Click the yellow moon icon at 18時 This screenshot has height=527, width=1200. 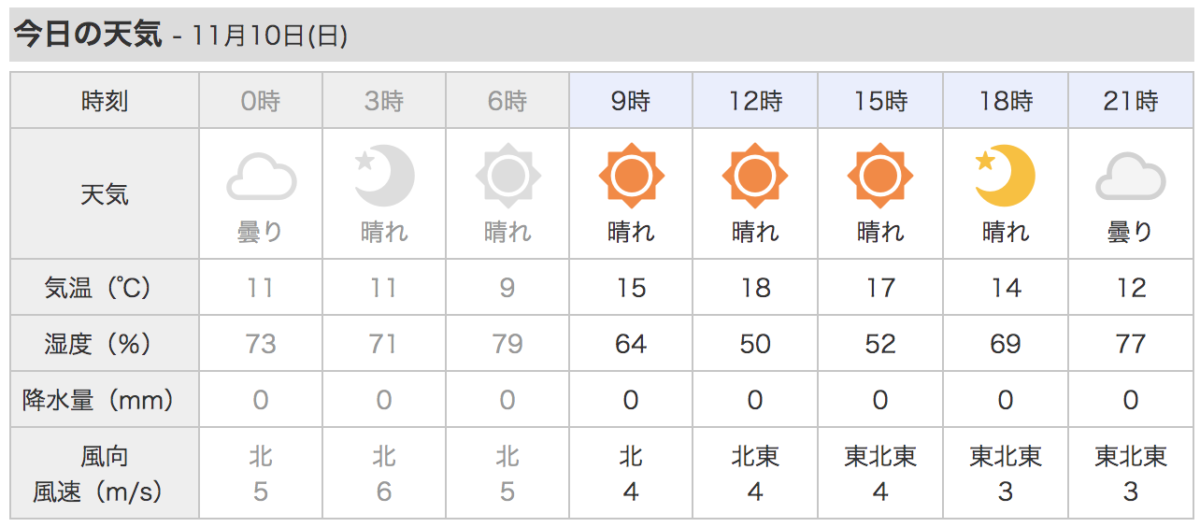click(x=1005, y=176)
